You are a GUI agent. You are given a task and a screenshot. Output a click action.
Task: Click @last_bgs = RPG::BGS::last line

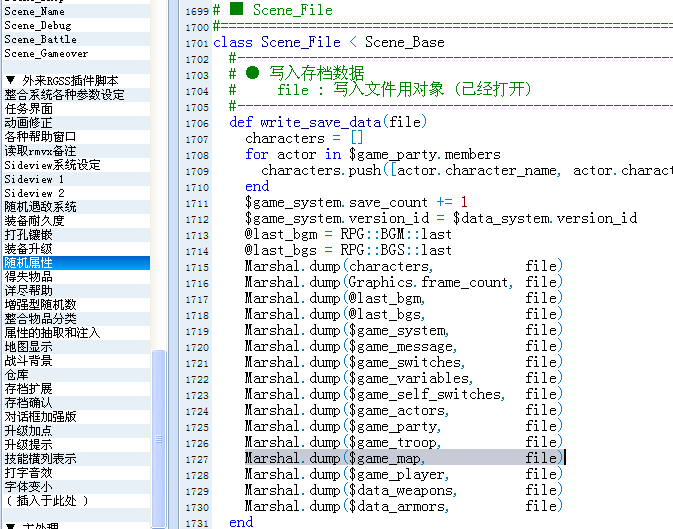pos(348,250)
